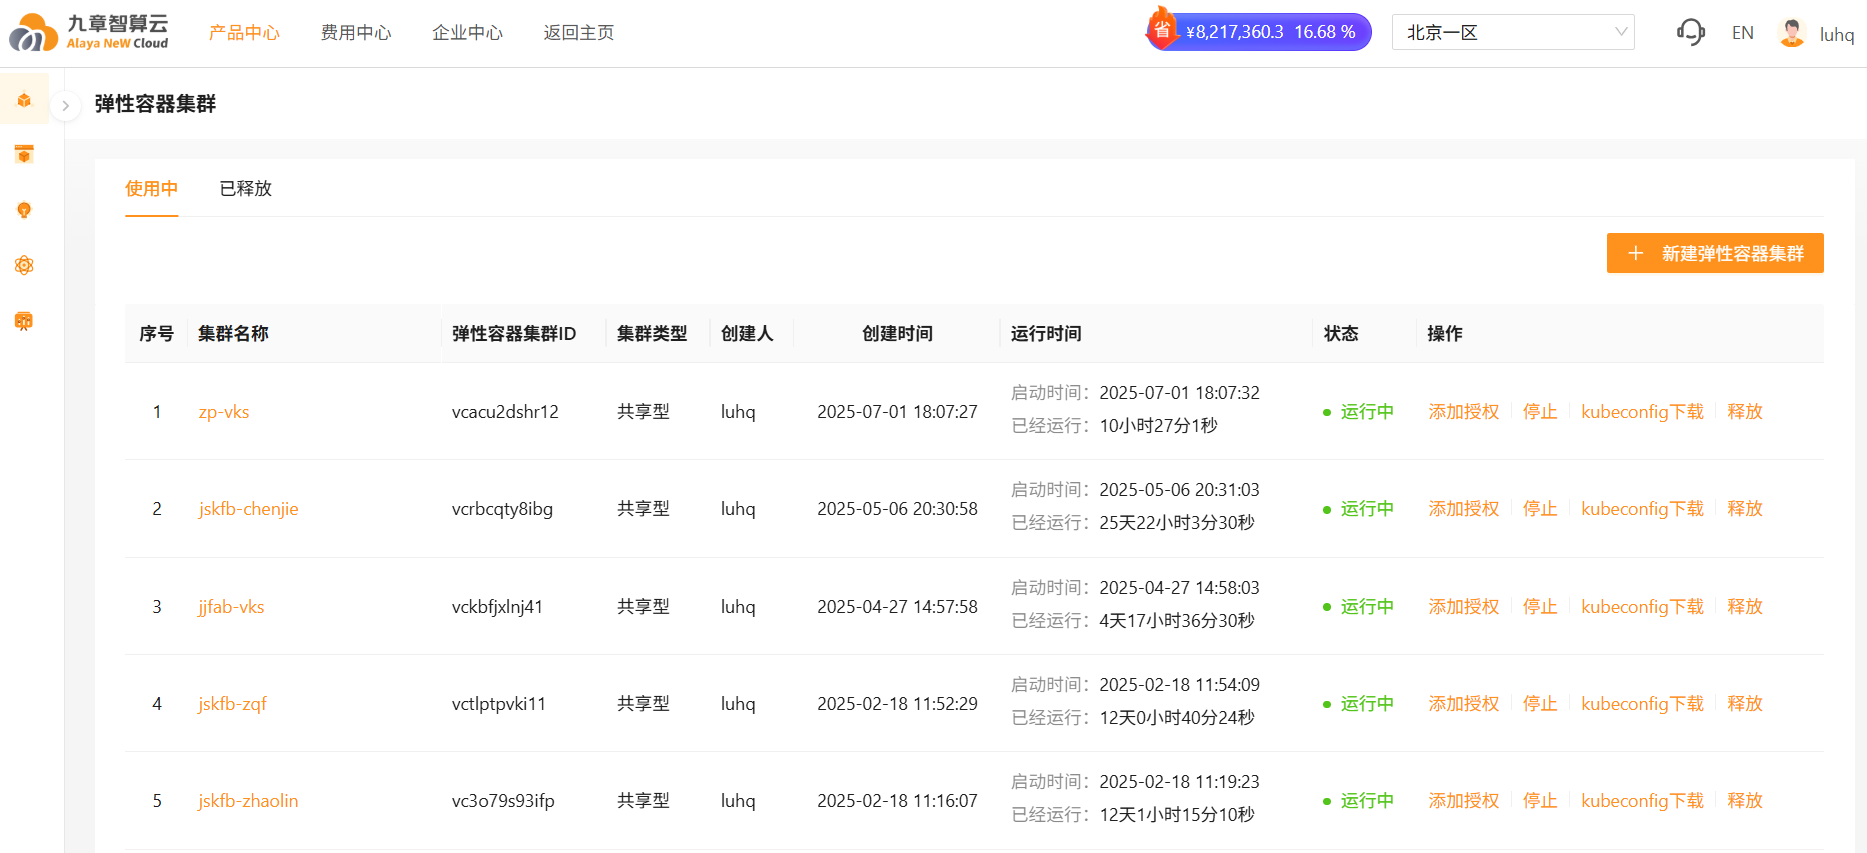Open the bottom sidebar package icon
This screenshot has width=1867, height=853.
[x=24, y=321]
